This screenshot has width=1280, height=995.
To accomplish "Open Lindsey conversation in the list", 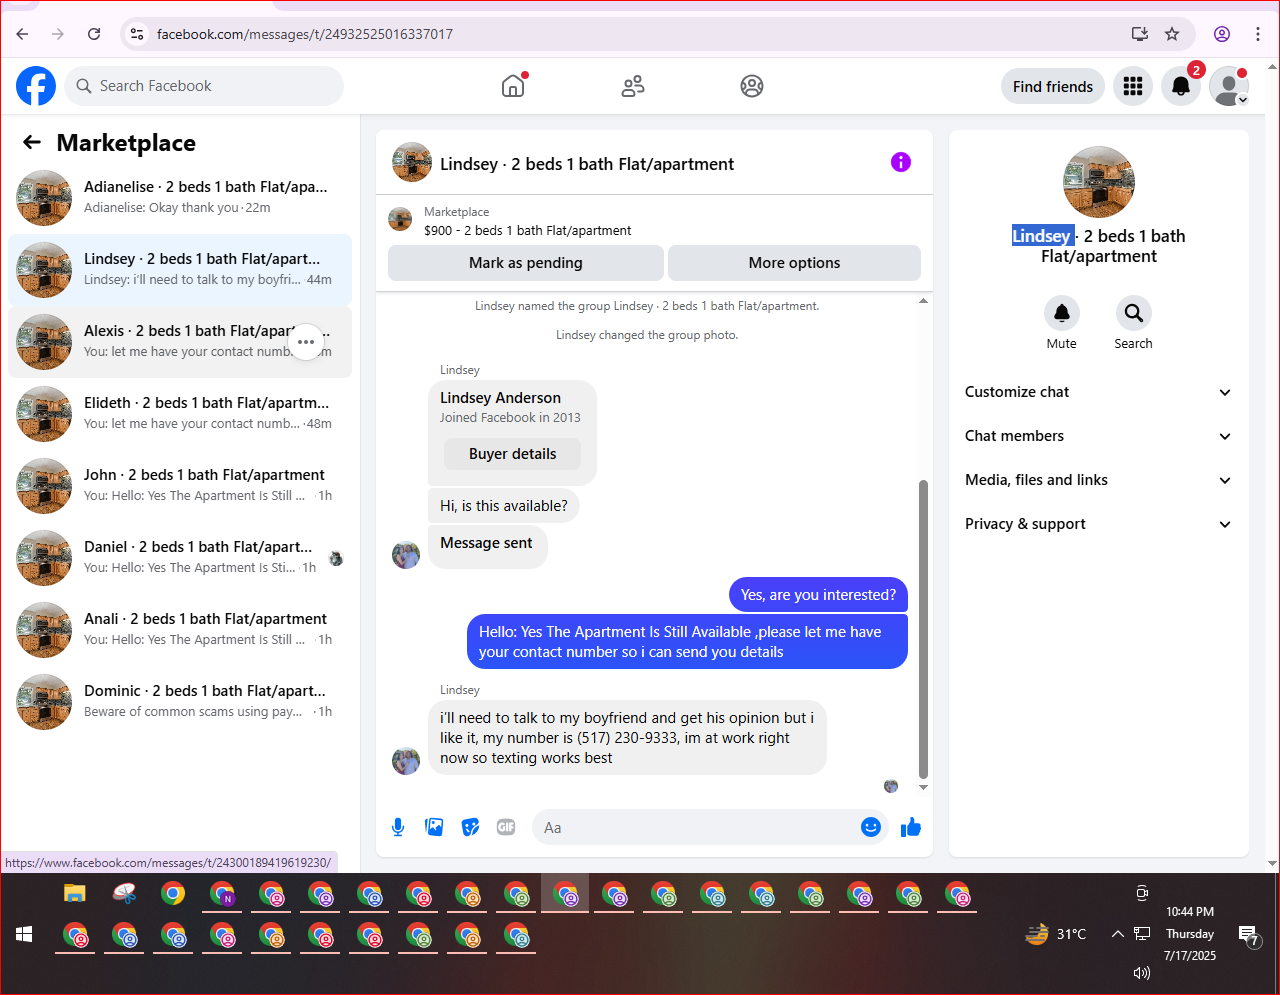I will pos(180,270).
